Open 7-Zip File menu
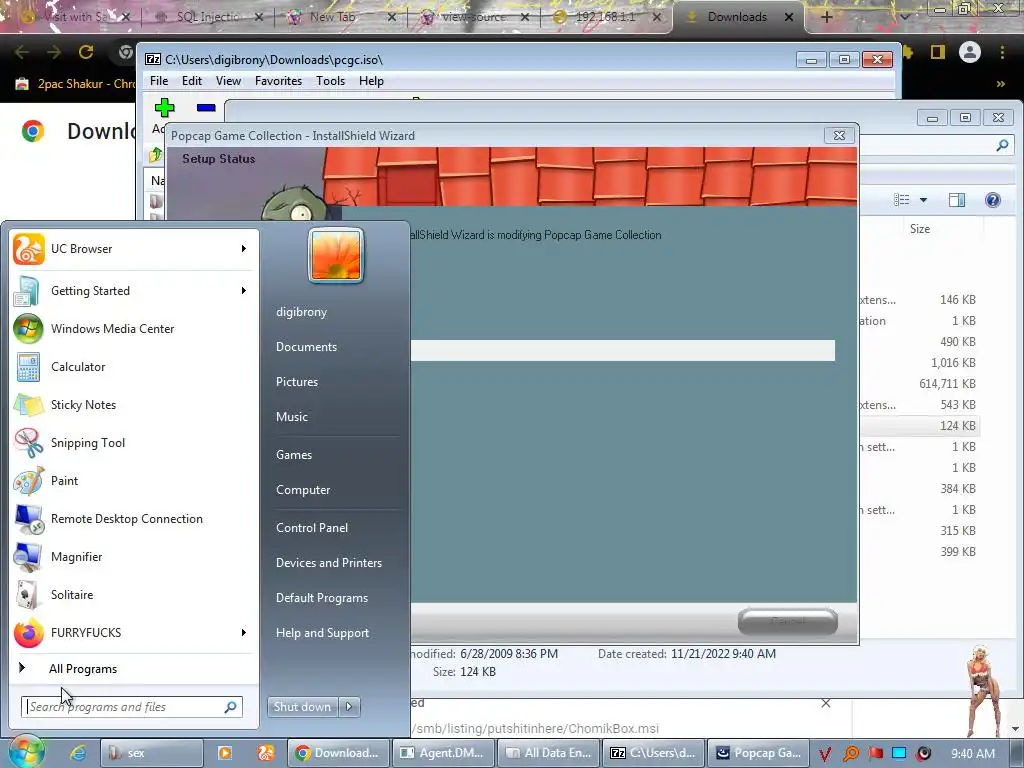 [159, 81]
